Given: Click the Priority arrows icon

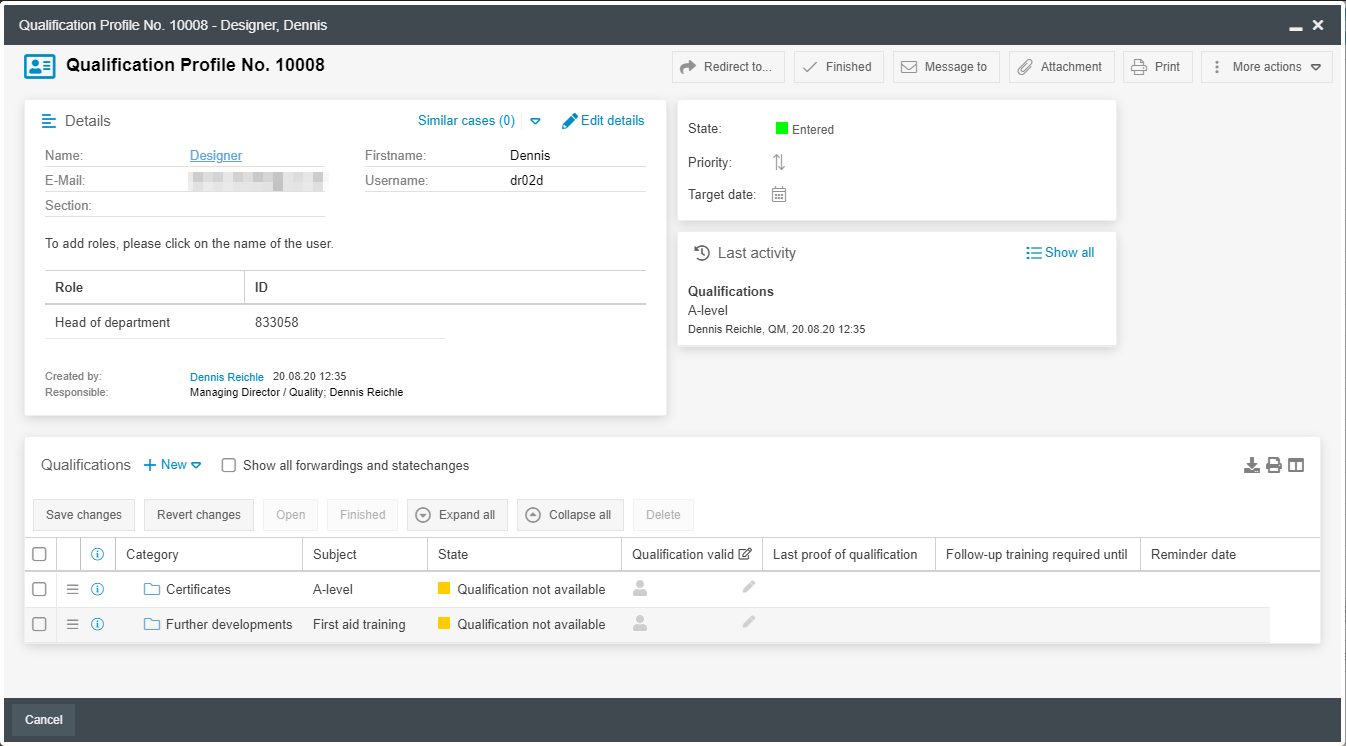Looking at the screenshot, I should [x=779, y=162].
